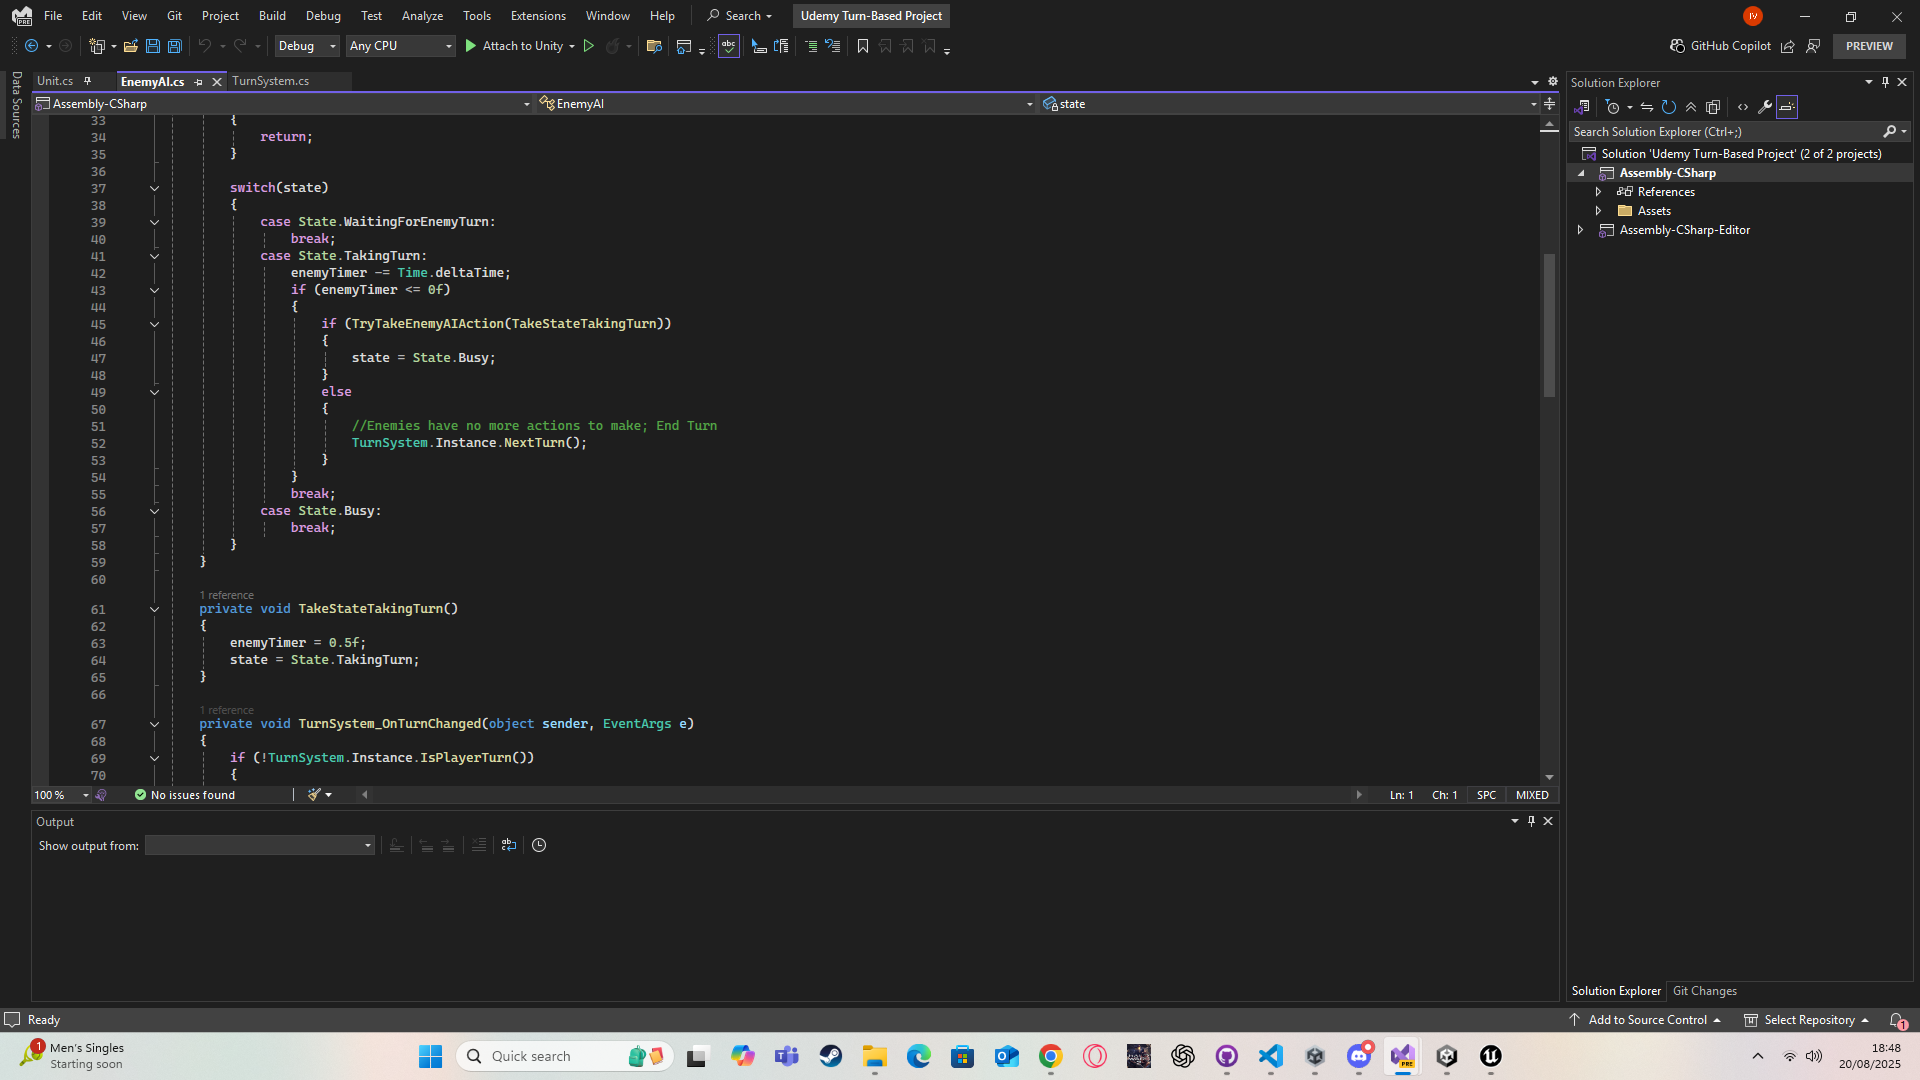Screen dimensions: 1920x1080
Task: Open the Build menu
Action: pyautogui.click(x=272, y=16)
